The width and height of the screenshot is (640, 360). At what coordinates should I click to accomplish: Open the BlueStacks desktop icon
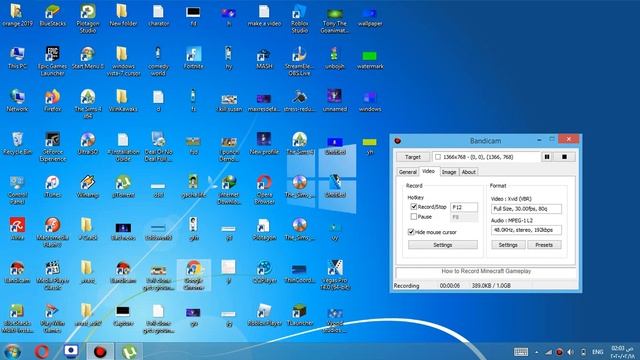(53, 16)
